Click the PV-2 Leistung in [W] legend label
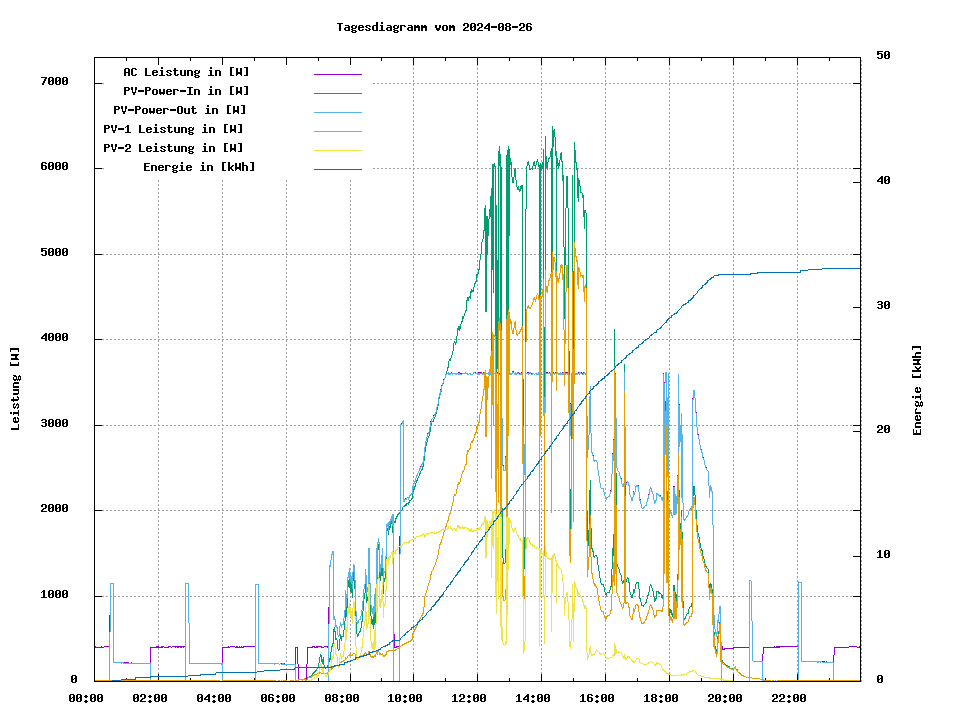 [173, 148]
